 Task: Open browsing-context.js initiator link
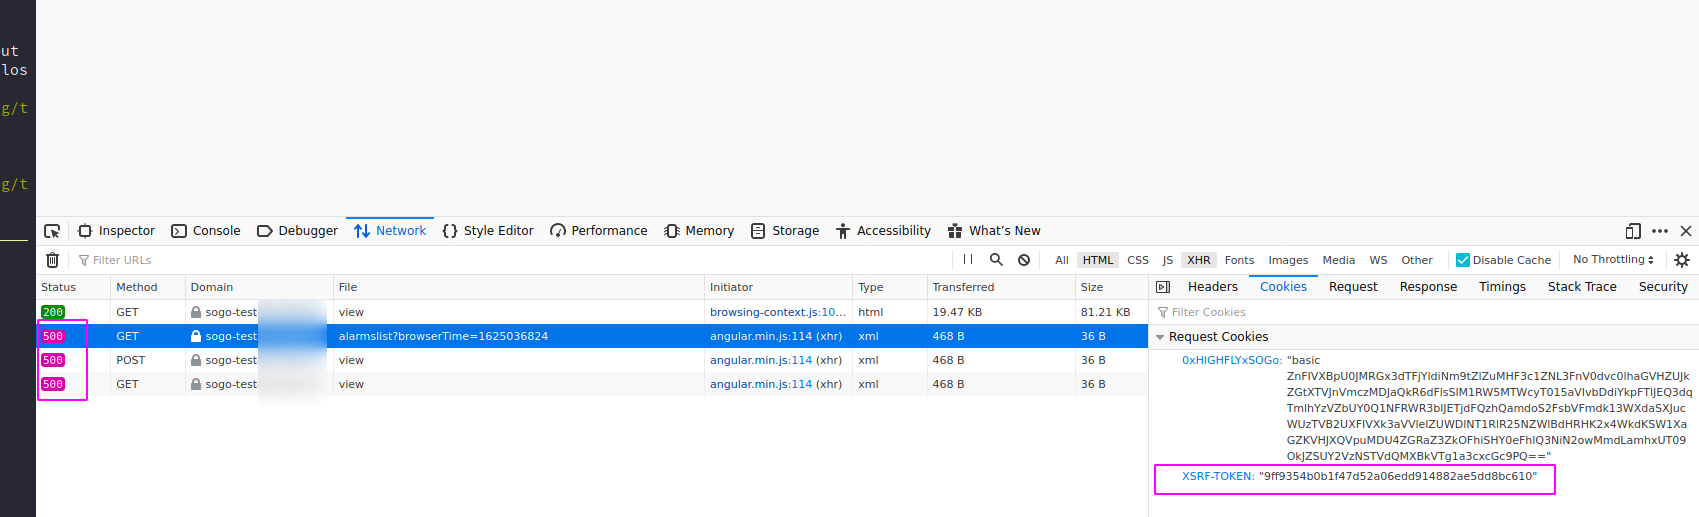pyautogui.click(x=777, y=312)
